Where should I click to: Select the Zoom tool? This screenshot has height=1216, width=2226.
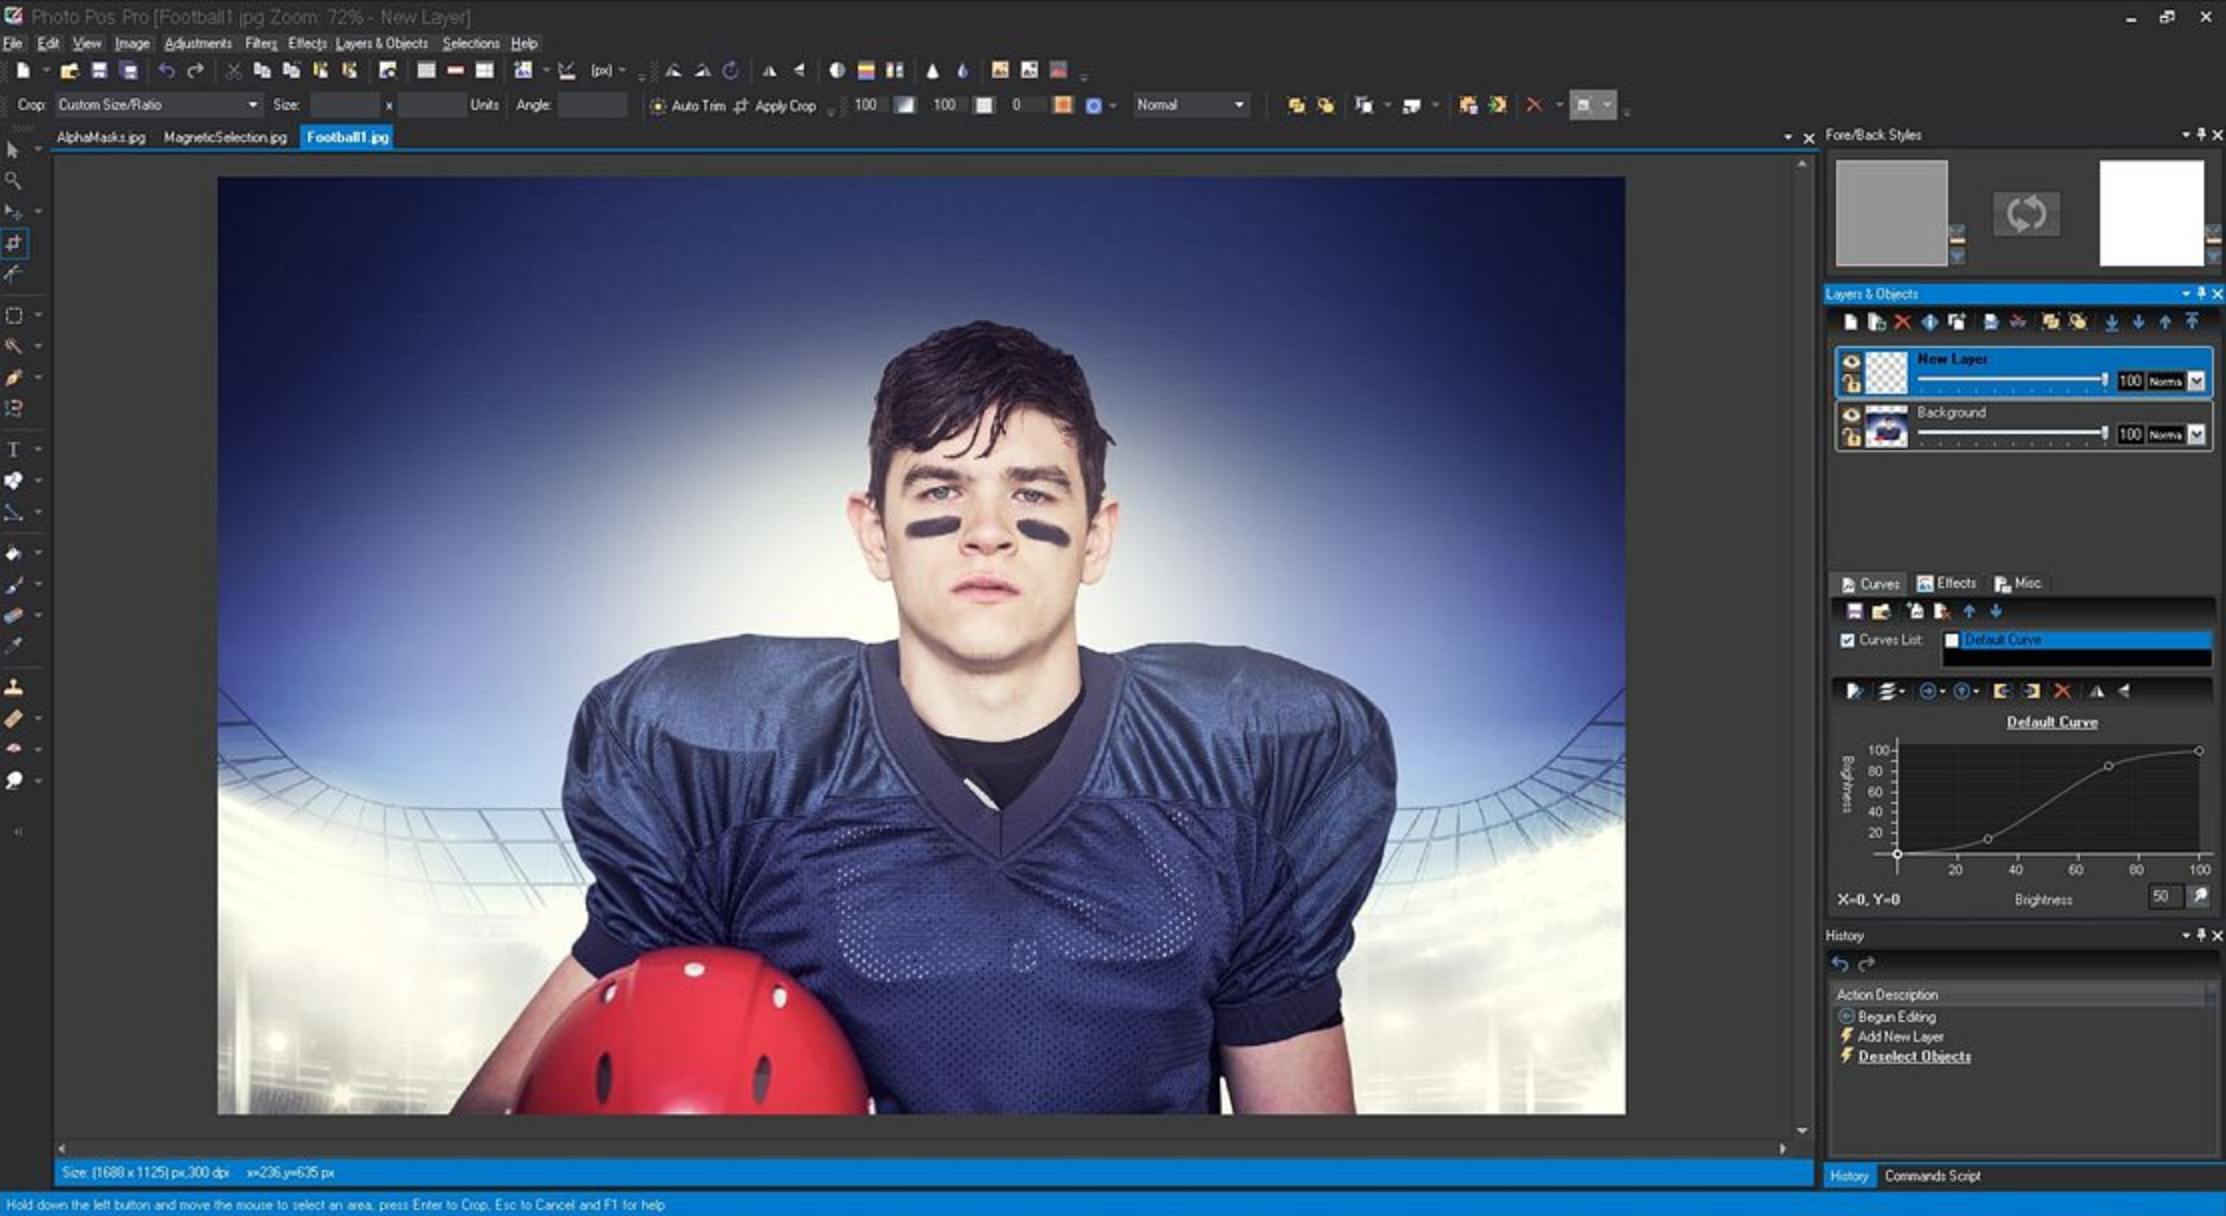tap(15, 181)
